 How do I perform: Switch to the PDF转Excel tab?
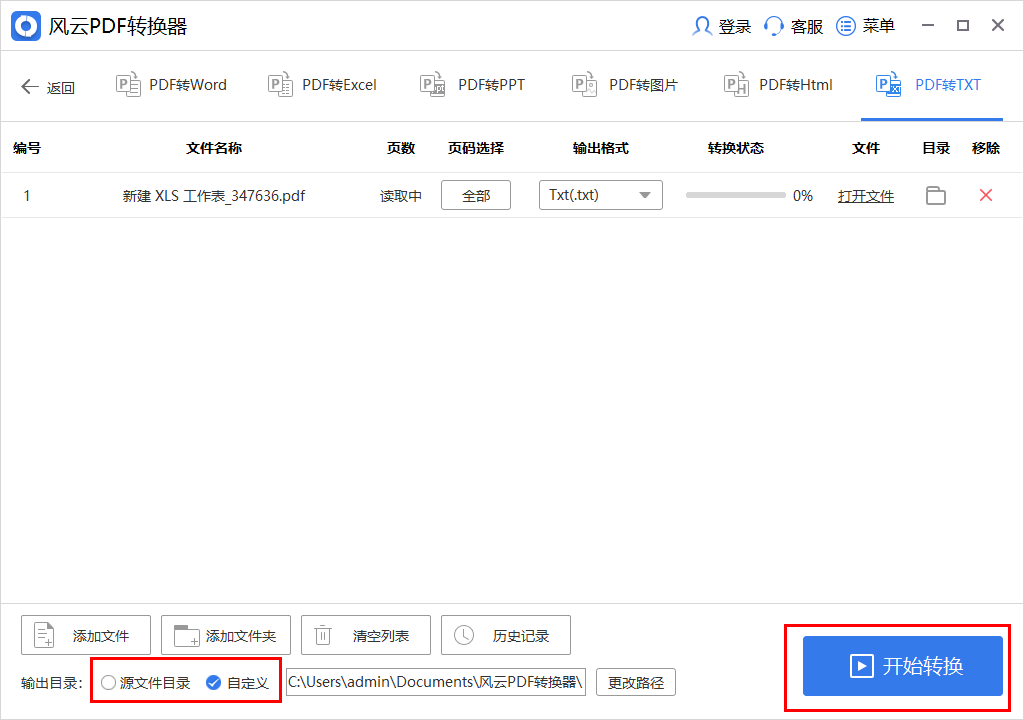coord(323,85)
